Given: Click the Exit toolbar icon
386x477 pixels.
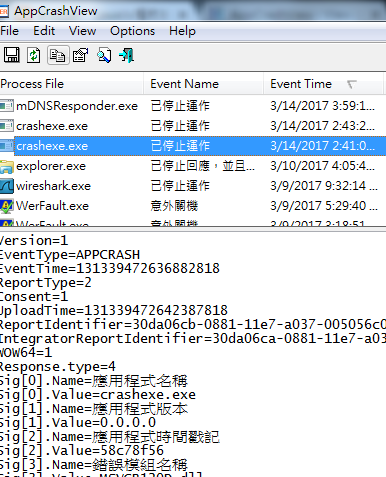Looking at the screenshot, I should 127,55.
